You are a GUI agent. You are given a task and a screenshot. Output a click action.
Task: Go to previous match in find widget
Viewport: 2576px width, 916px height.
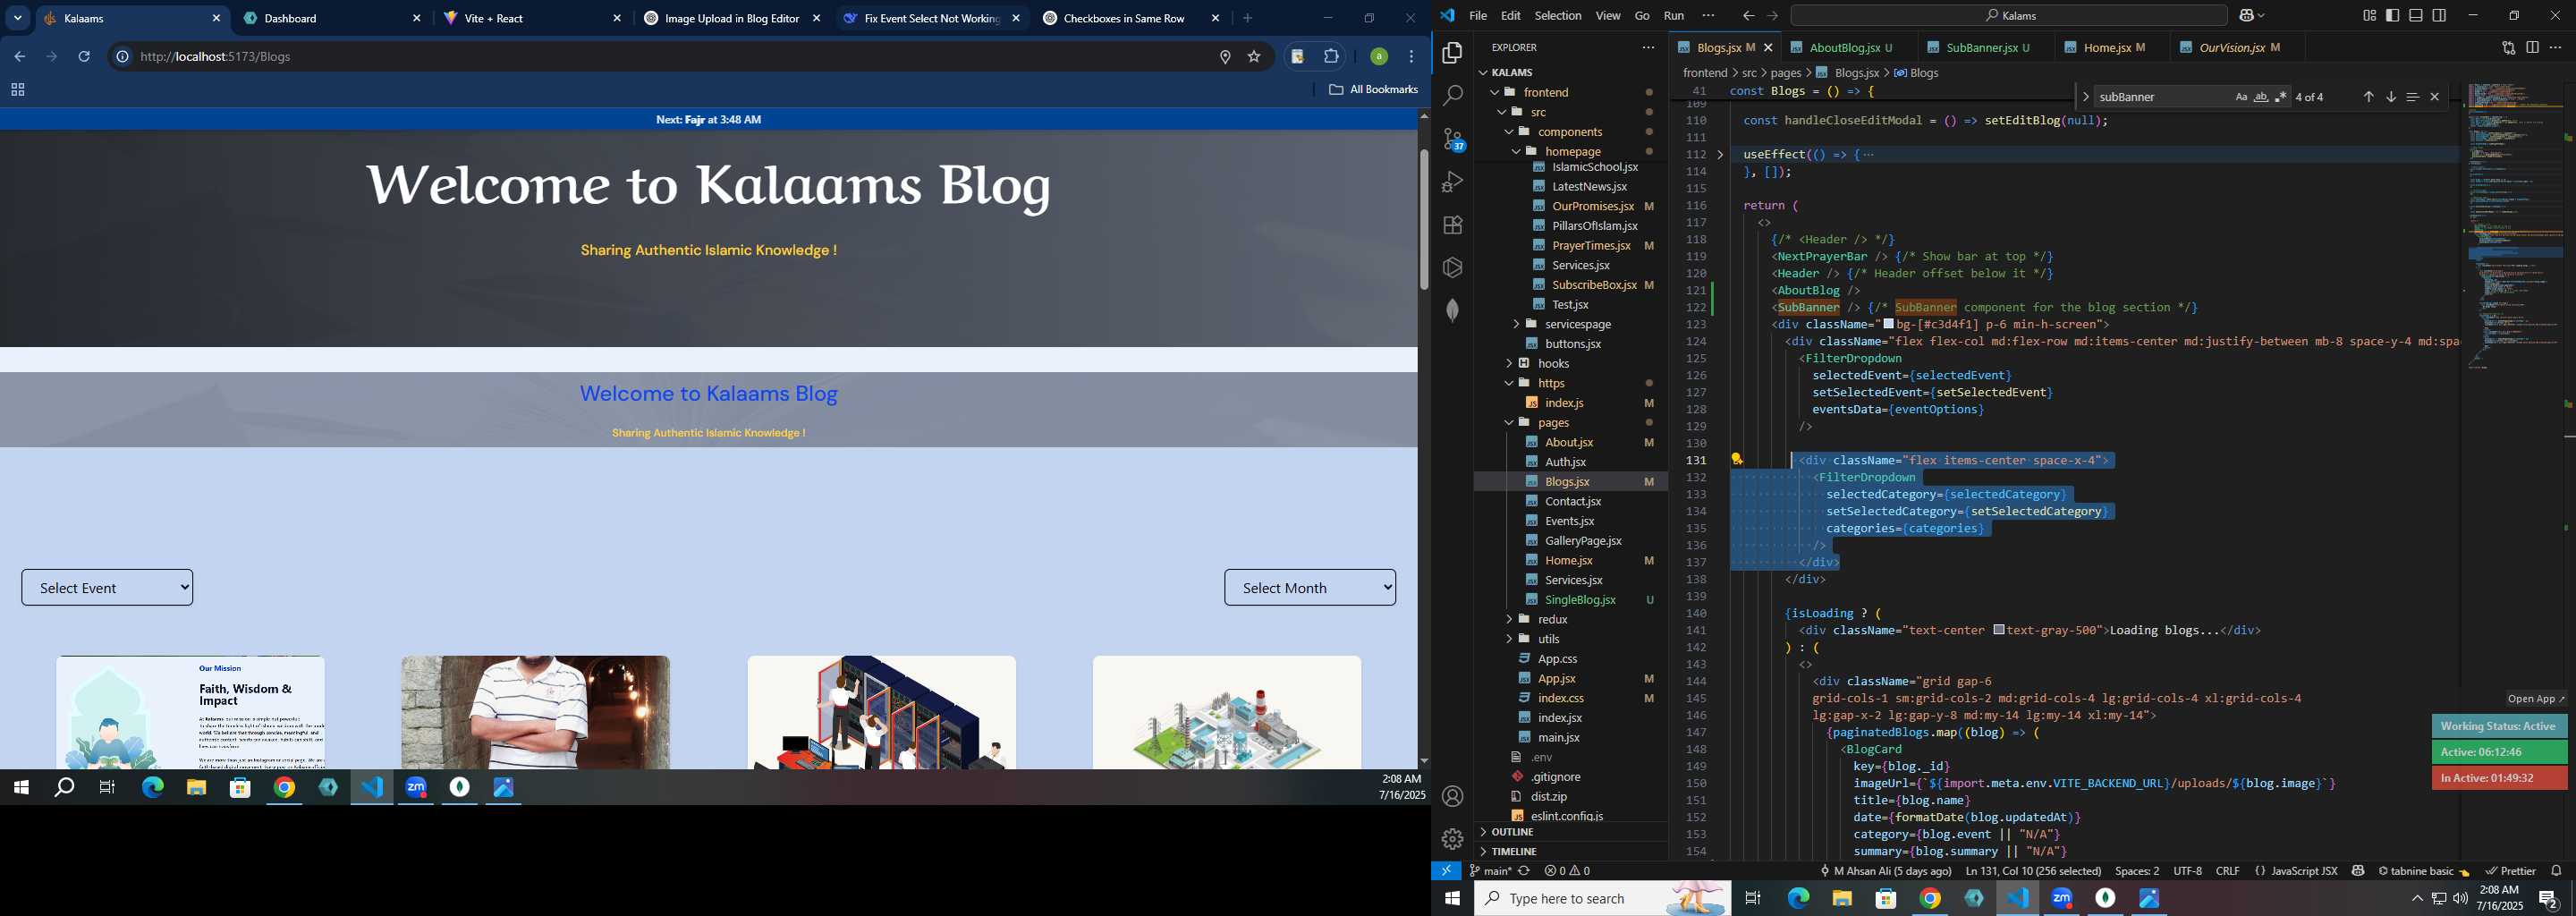coord(2368,97)
